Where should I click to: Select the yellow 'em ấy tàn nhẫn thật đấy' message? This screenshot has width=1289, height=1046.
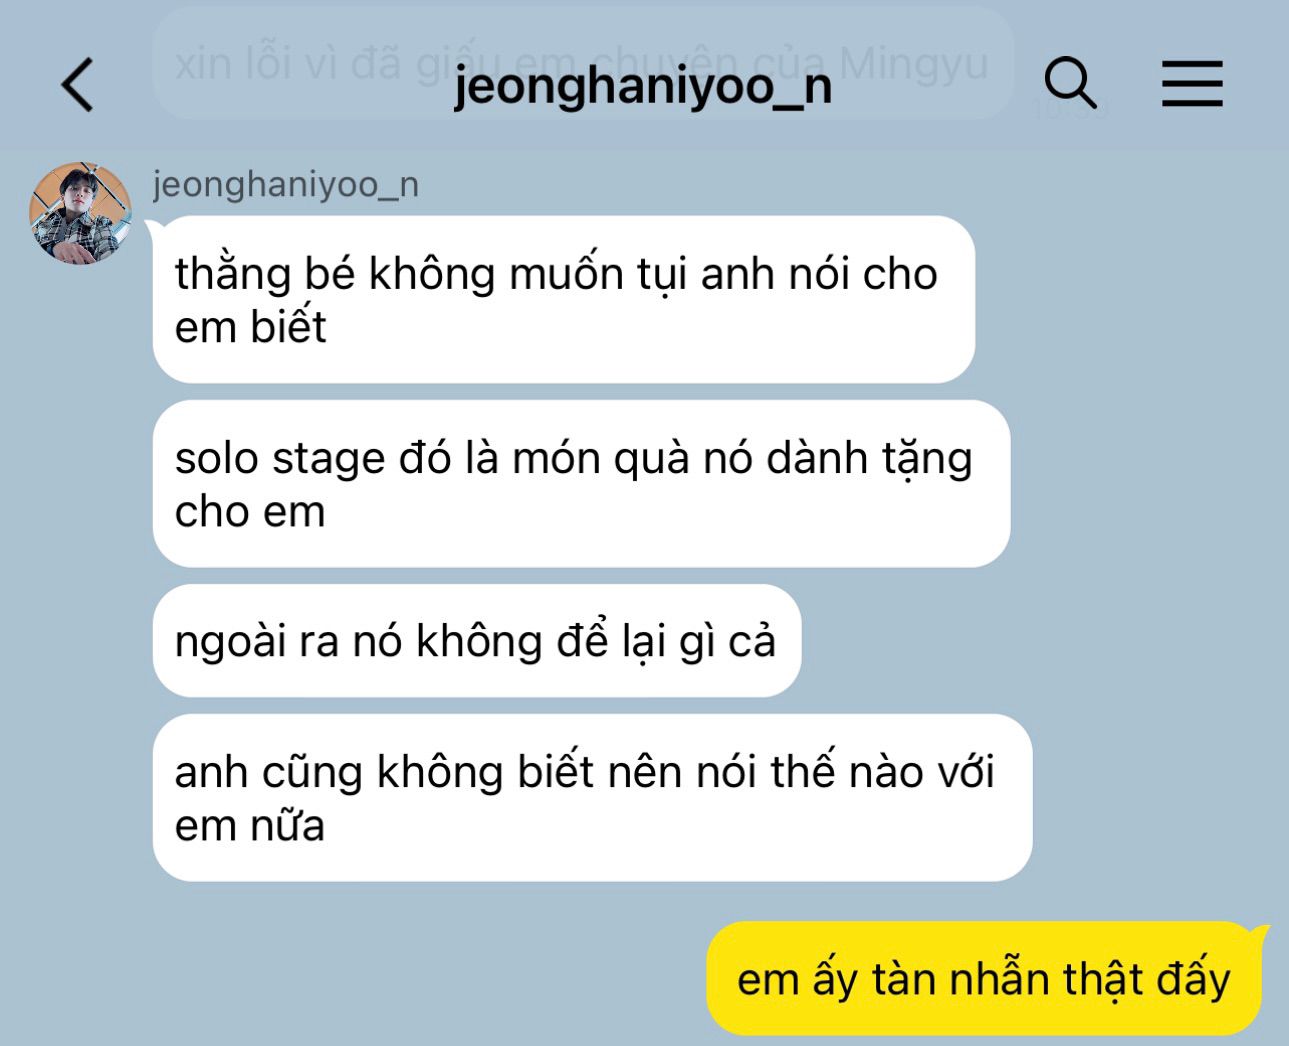(x=984, y=978)
